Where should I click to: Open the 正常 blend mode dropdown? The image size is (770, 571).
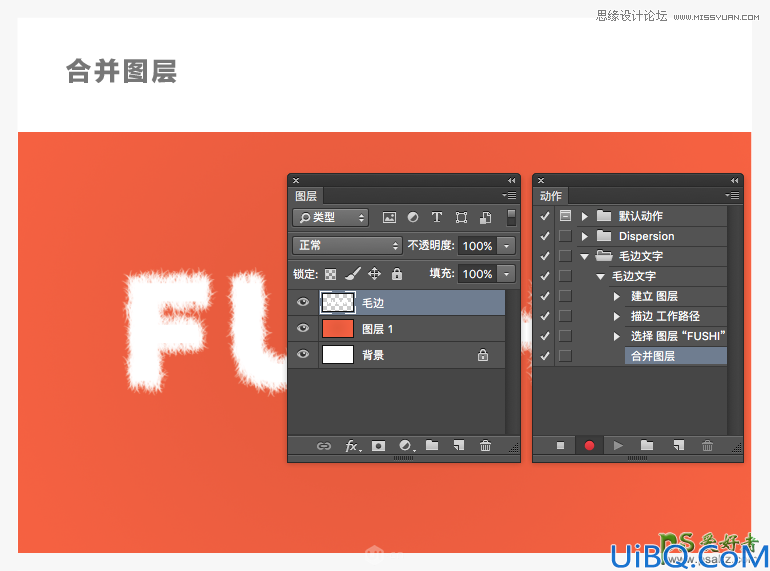(x=347, y=245)
